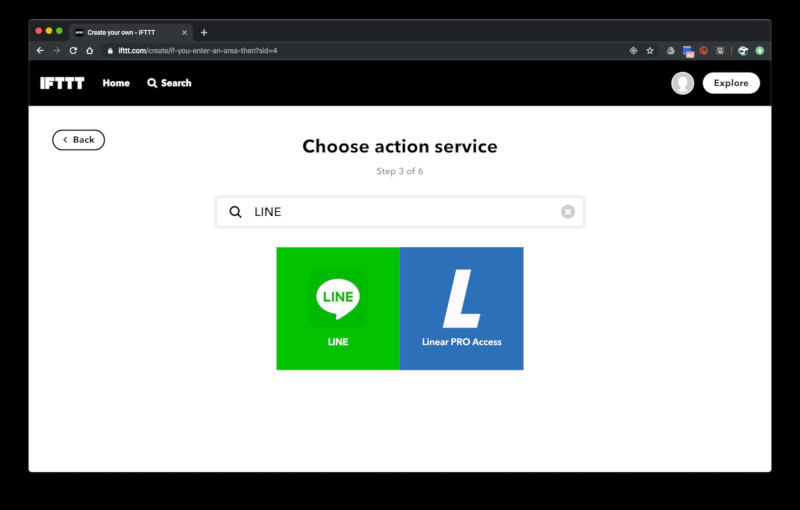Go back using the Back button
The image size is (800, 510).
point(79,140)
